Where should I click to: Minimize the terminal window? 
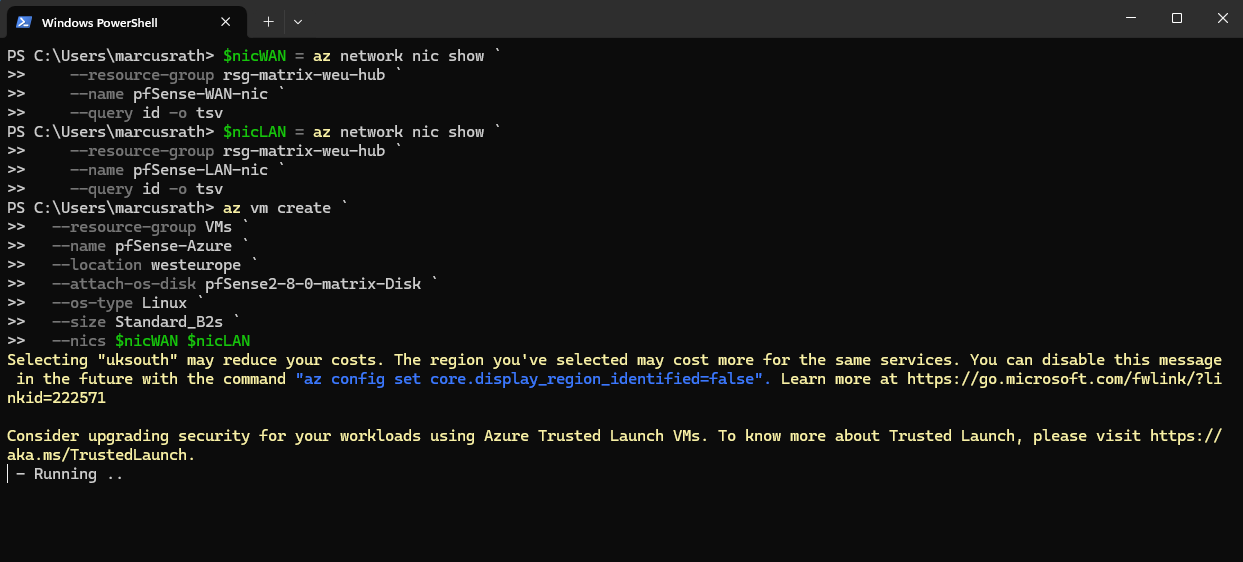tap(1130, 19)
